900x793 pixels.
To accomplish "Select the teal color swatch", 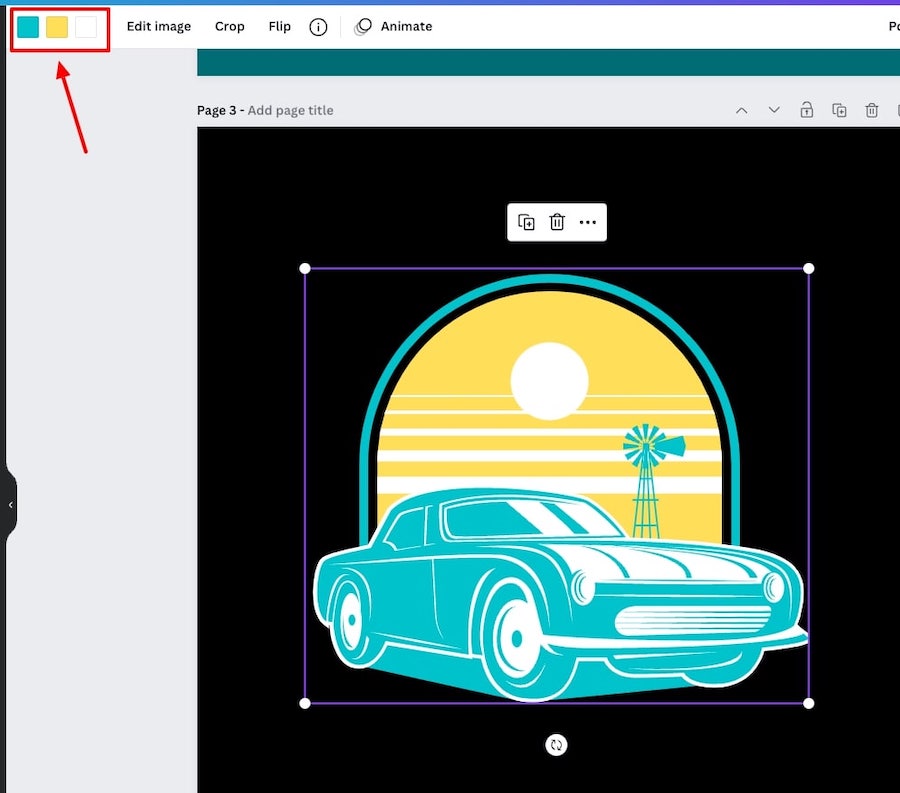I will coord(28,27).
